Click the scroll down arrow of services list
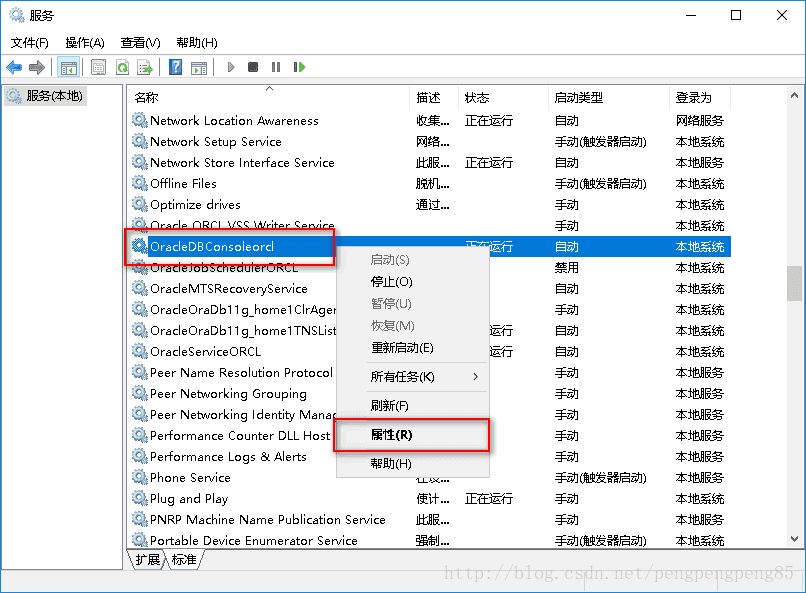 [794, 539]
